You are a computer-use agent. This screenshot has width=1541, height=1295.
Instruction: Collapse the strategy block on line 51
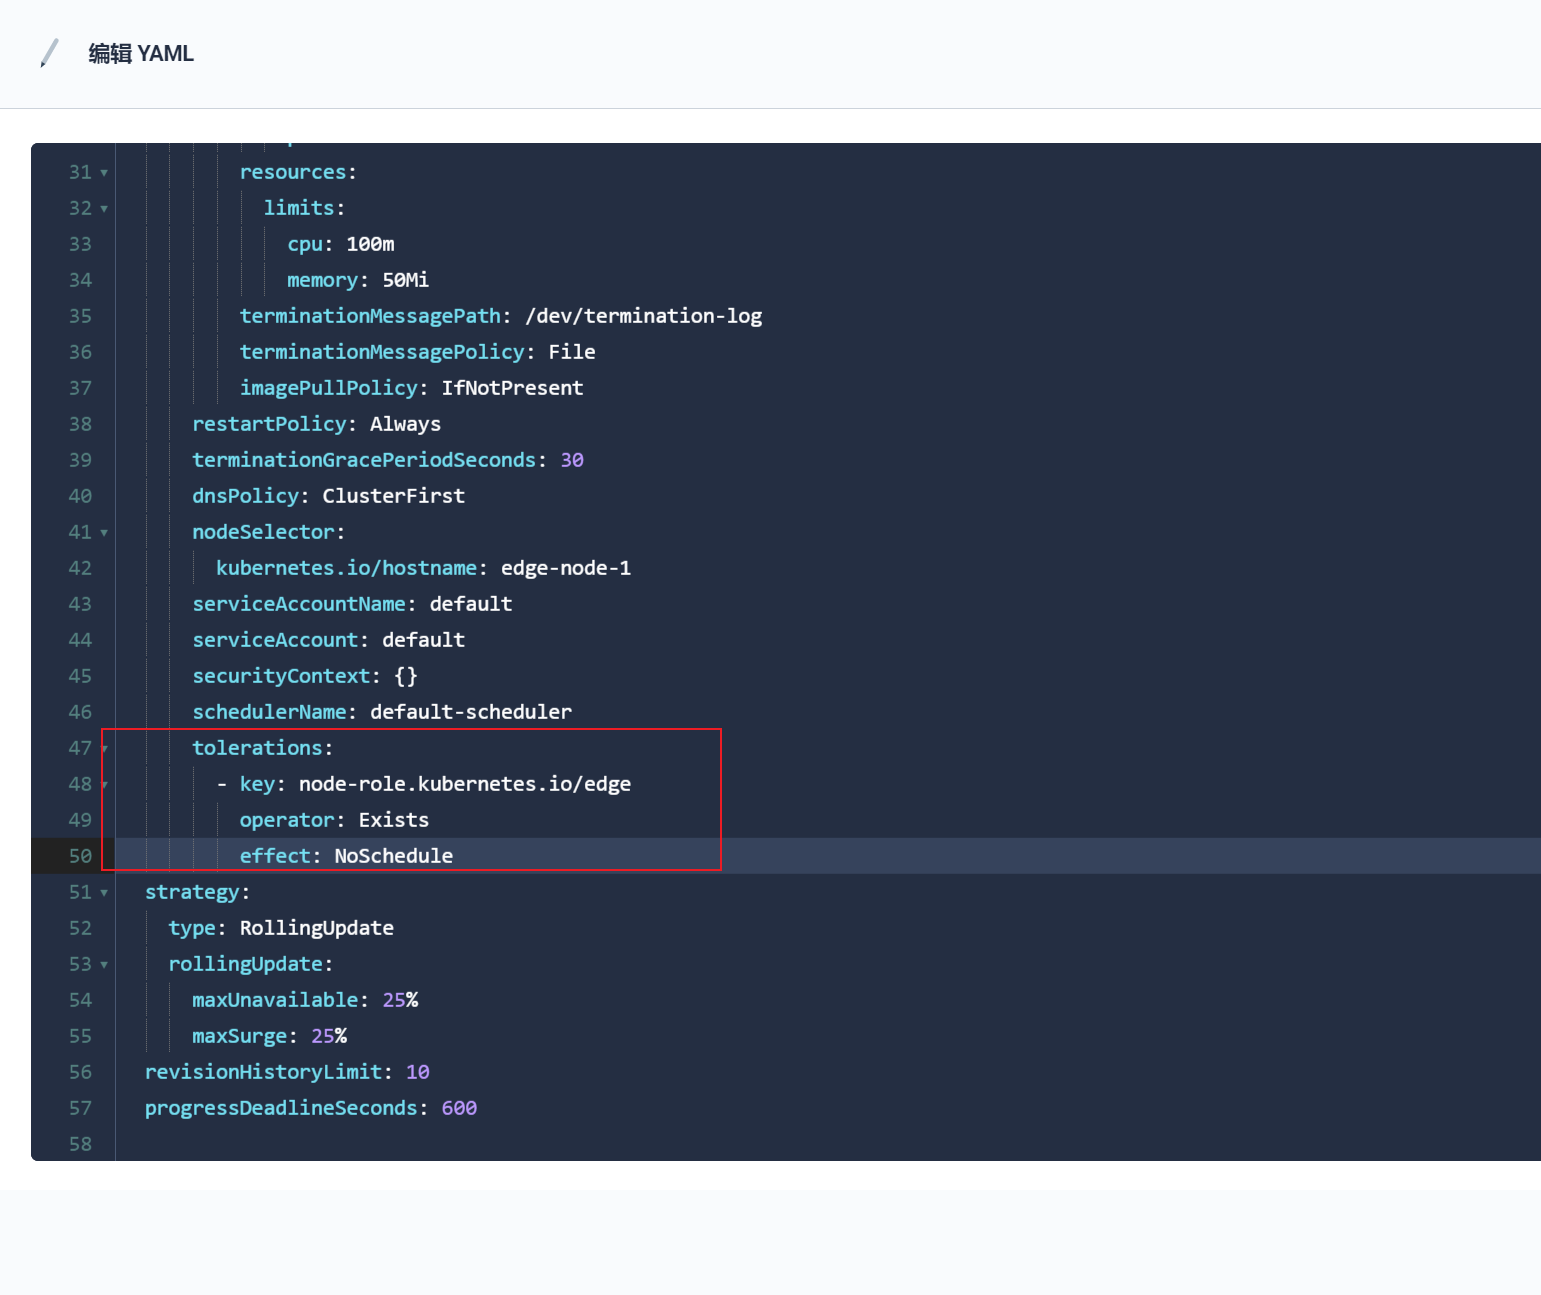coord(105,892)
